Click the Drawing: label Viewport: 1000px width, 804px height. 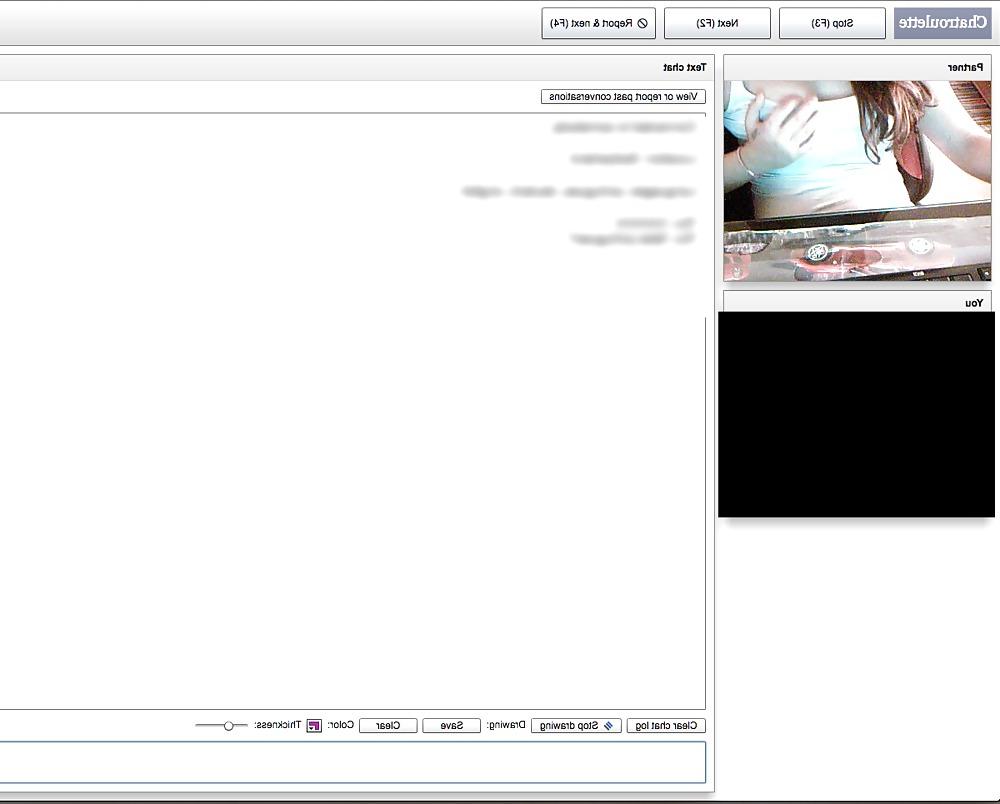pos(506,725)
